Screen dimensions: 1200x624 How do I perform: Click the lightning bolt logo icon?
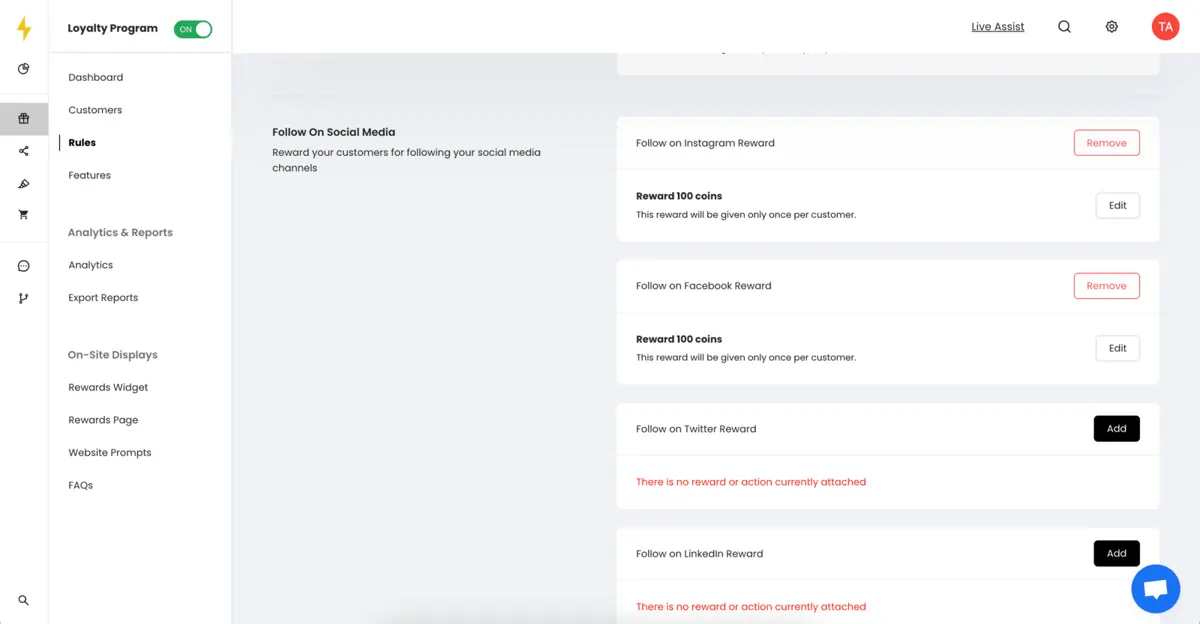(x=24, y=29)
